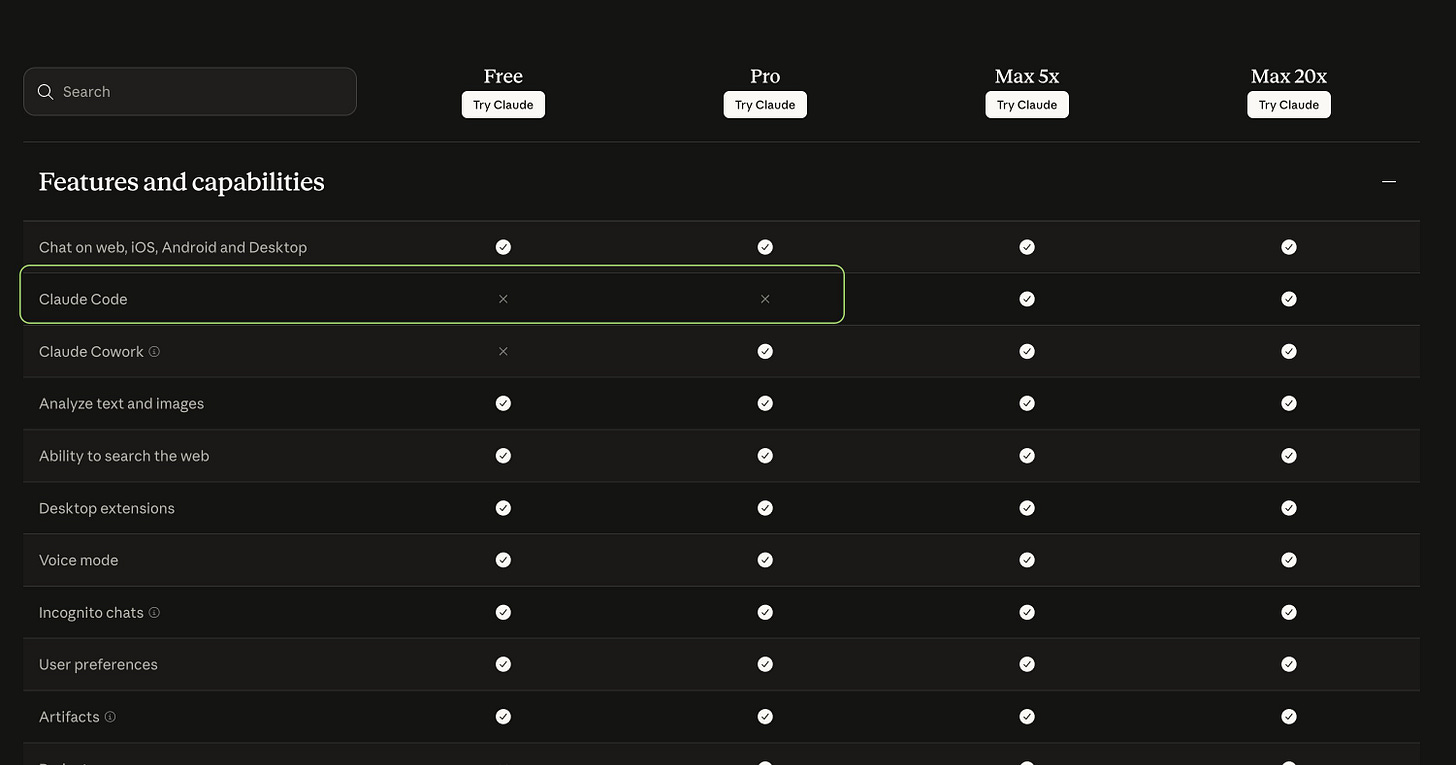
Task: Click the Pro checkmark for Claude Cowork
Action: click(x=765, y=351)
